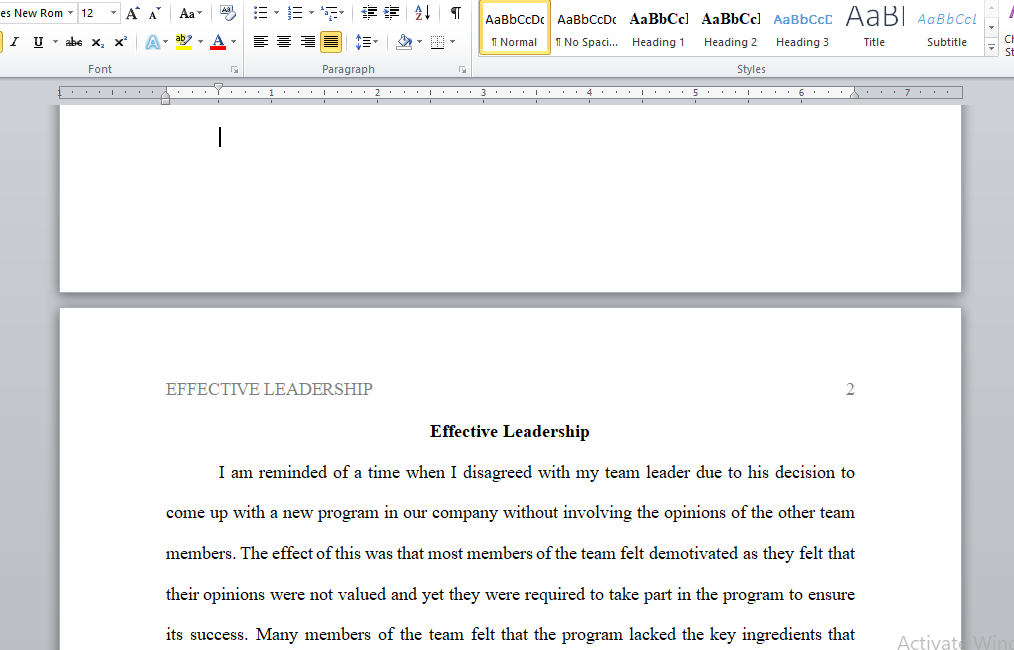The image size is (1014, 650).
Task: Apply the Title style
Action: point(874,28)
